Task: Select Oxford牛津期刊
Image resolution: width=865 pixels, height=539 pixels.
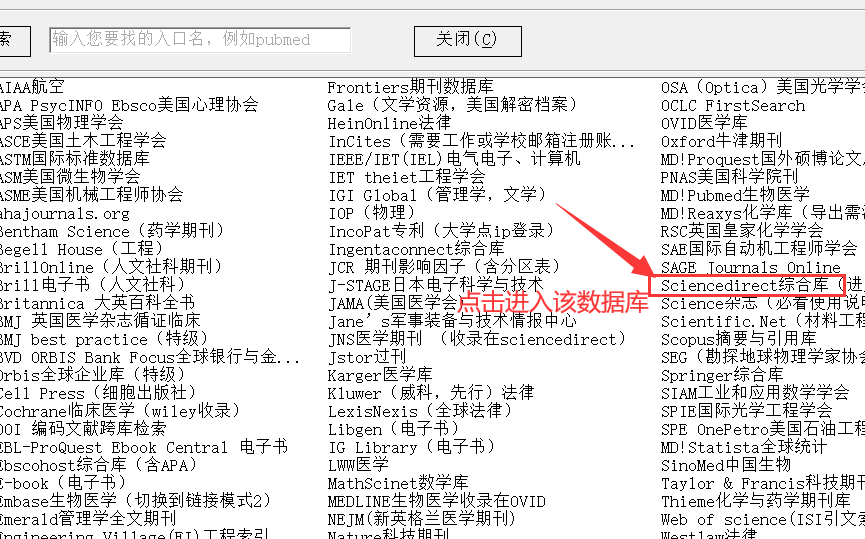Action: pos(722,141)
